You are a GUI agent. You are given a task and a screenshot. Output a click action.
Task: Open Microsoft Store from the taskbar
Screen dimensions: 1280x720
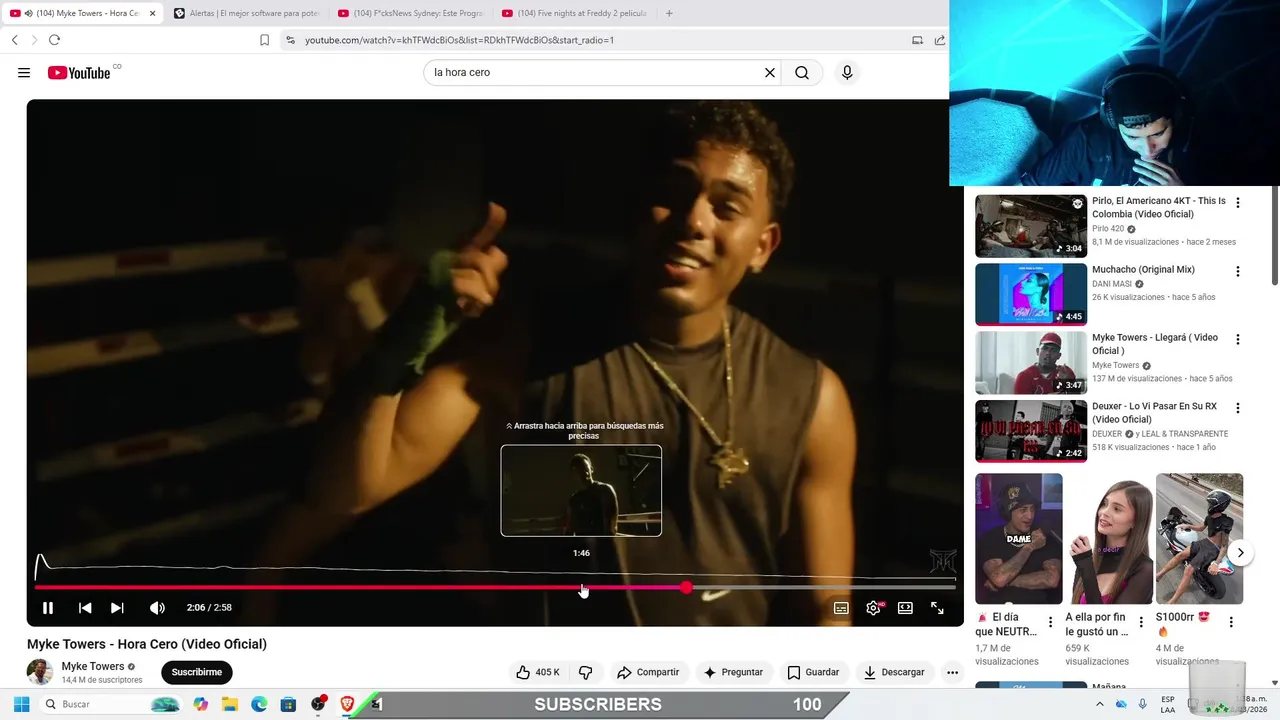click(x=288, y=704)
